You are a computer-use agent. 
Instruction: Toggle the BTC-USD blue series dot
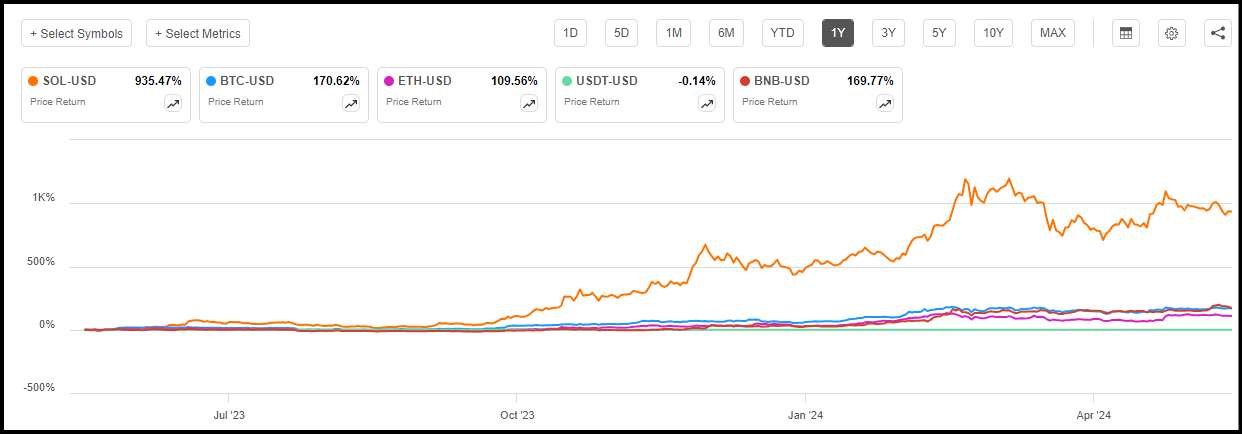click(212, 81)
